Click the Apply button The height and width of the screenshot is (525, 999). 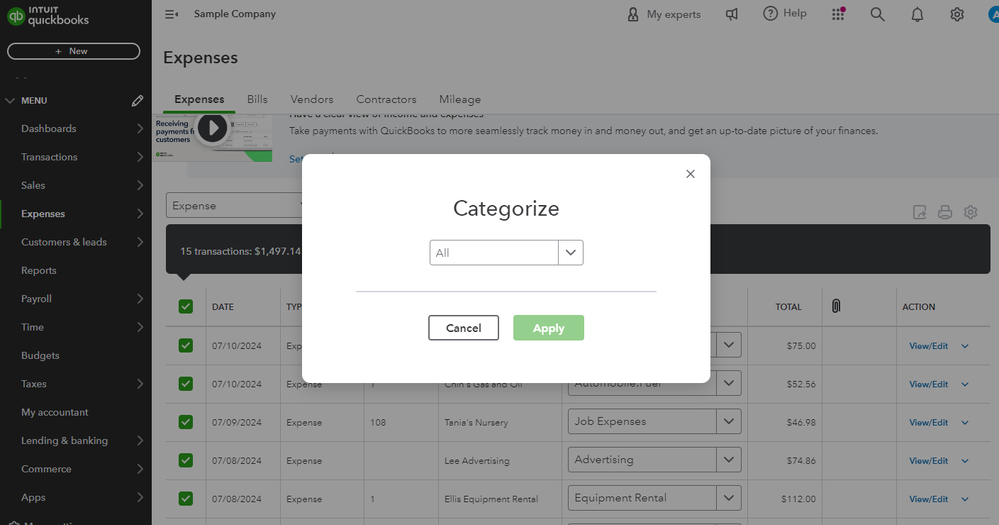pos(548,328)
